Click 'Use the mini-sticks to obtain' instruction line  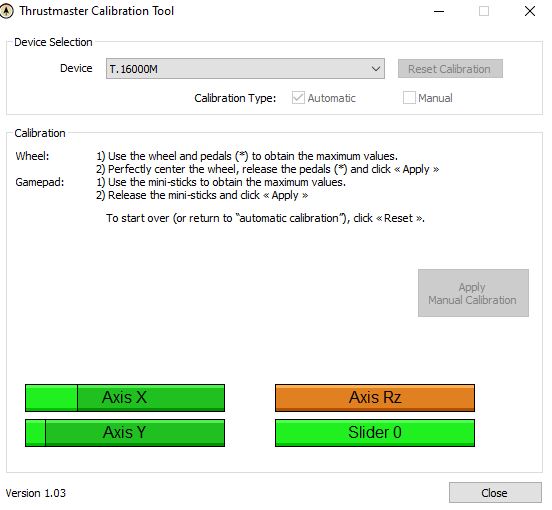click(x=221, y=182)
